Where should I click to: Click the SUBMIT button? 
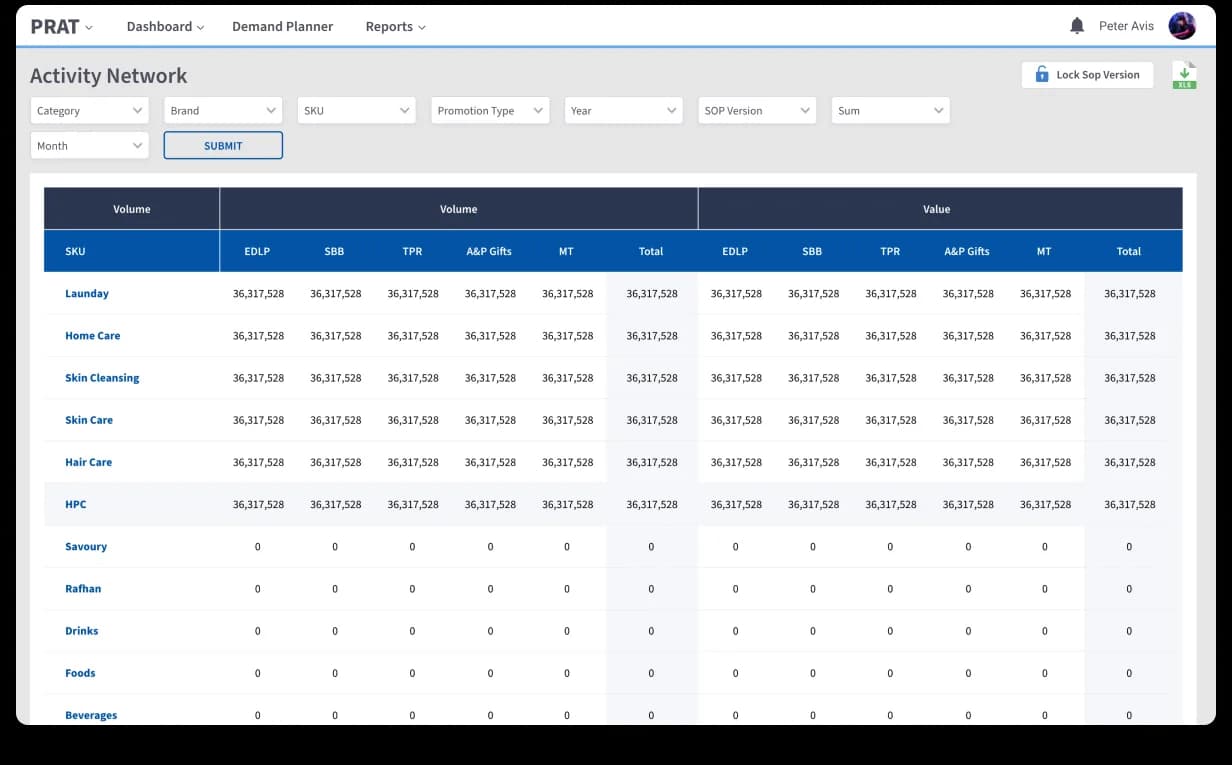223,146
